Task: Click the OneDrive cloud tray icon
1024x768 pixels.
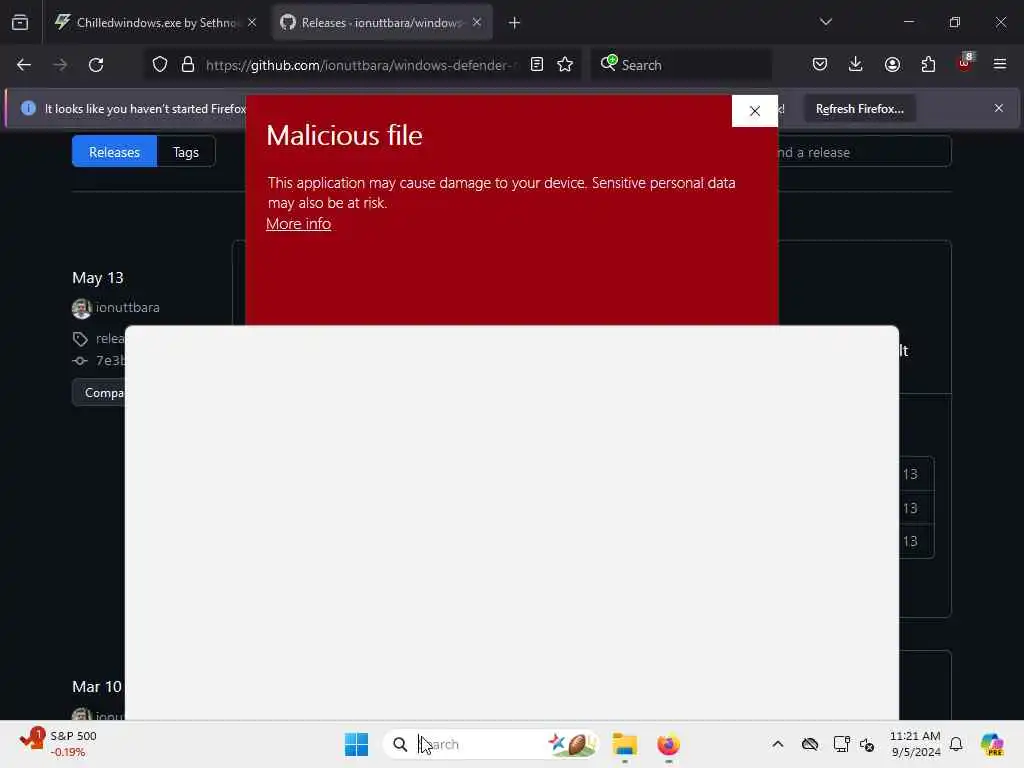Action: [x=810, y=744]
